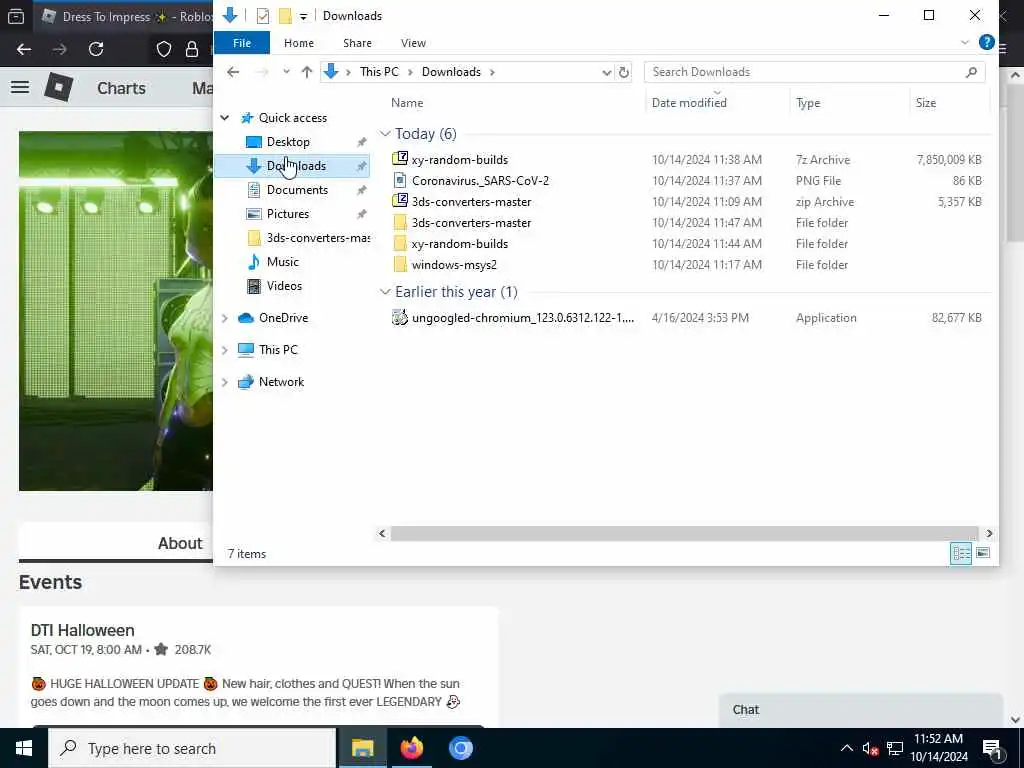Select Documents in Quick access
This screenshot has width=1024, height=768.
(297, 189)
